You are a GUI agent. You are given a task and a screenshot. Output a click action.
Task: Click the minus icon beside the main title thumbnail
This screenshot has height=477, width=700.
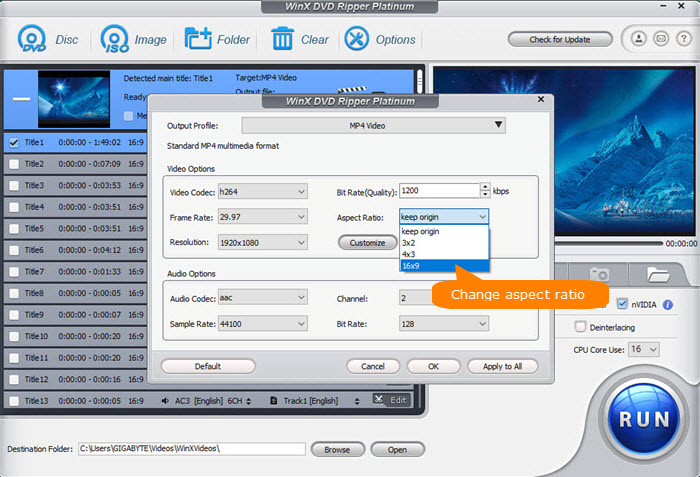click(x=21, y=99)
